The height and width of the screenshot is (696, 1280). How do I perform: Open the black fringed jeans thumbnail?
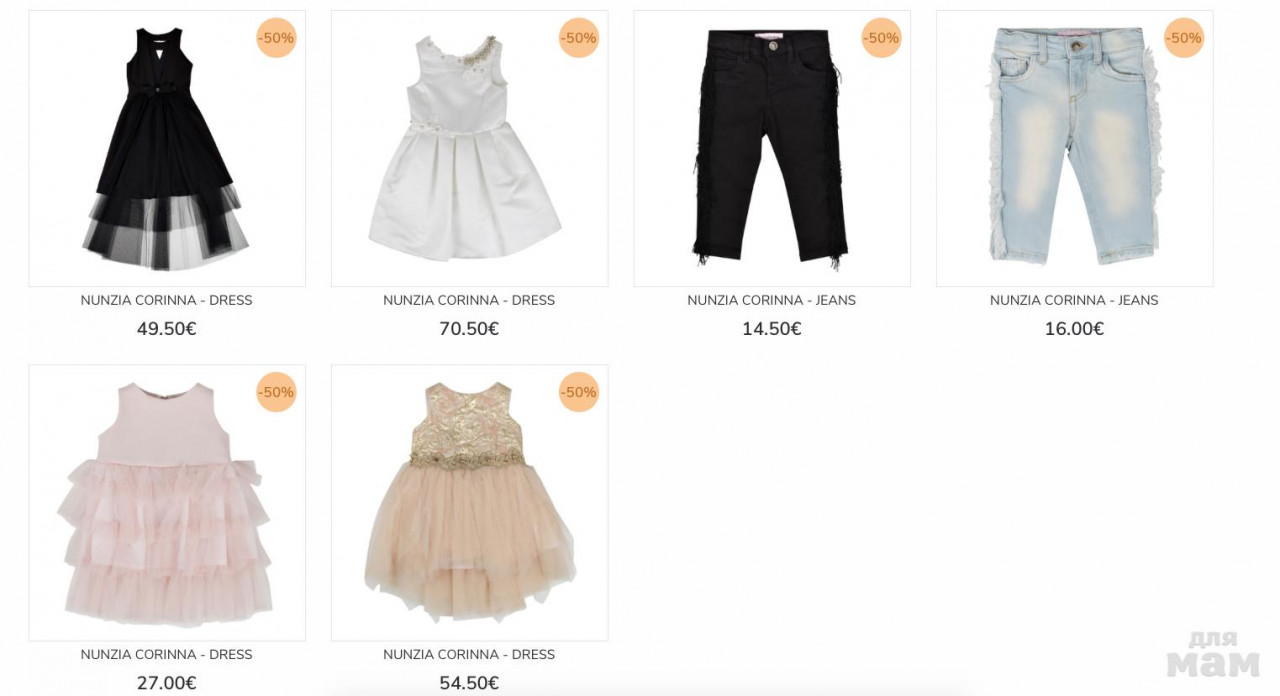(772, 148)
